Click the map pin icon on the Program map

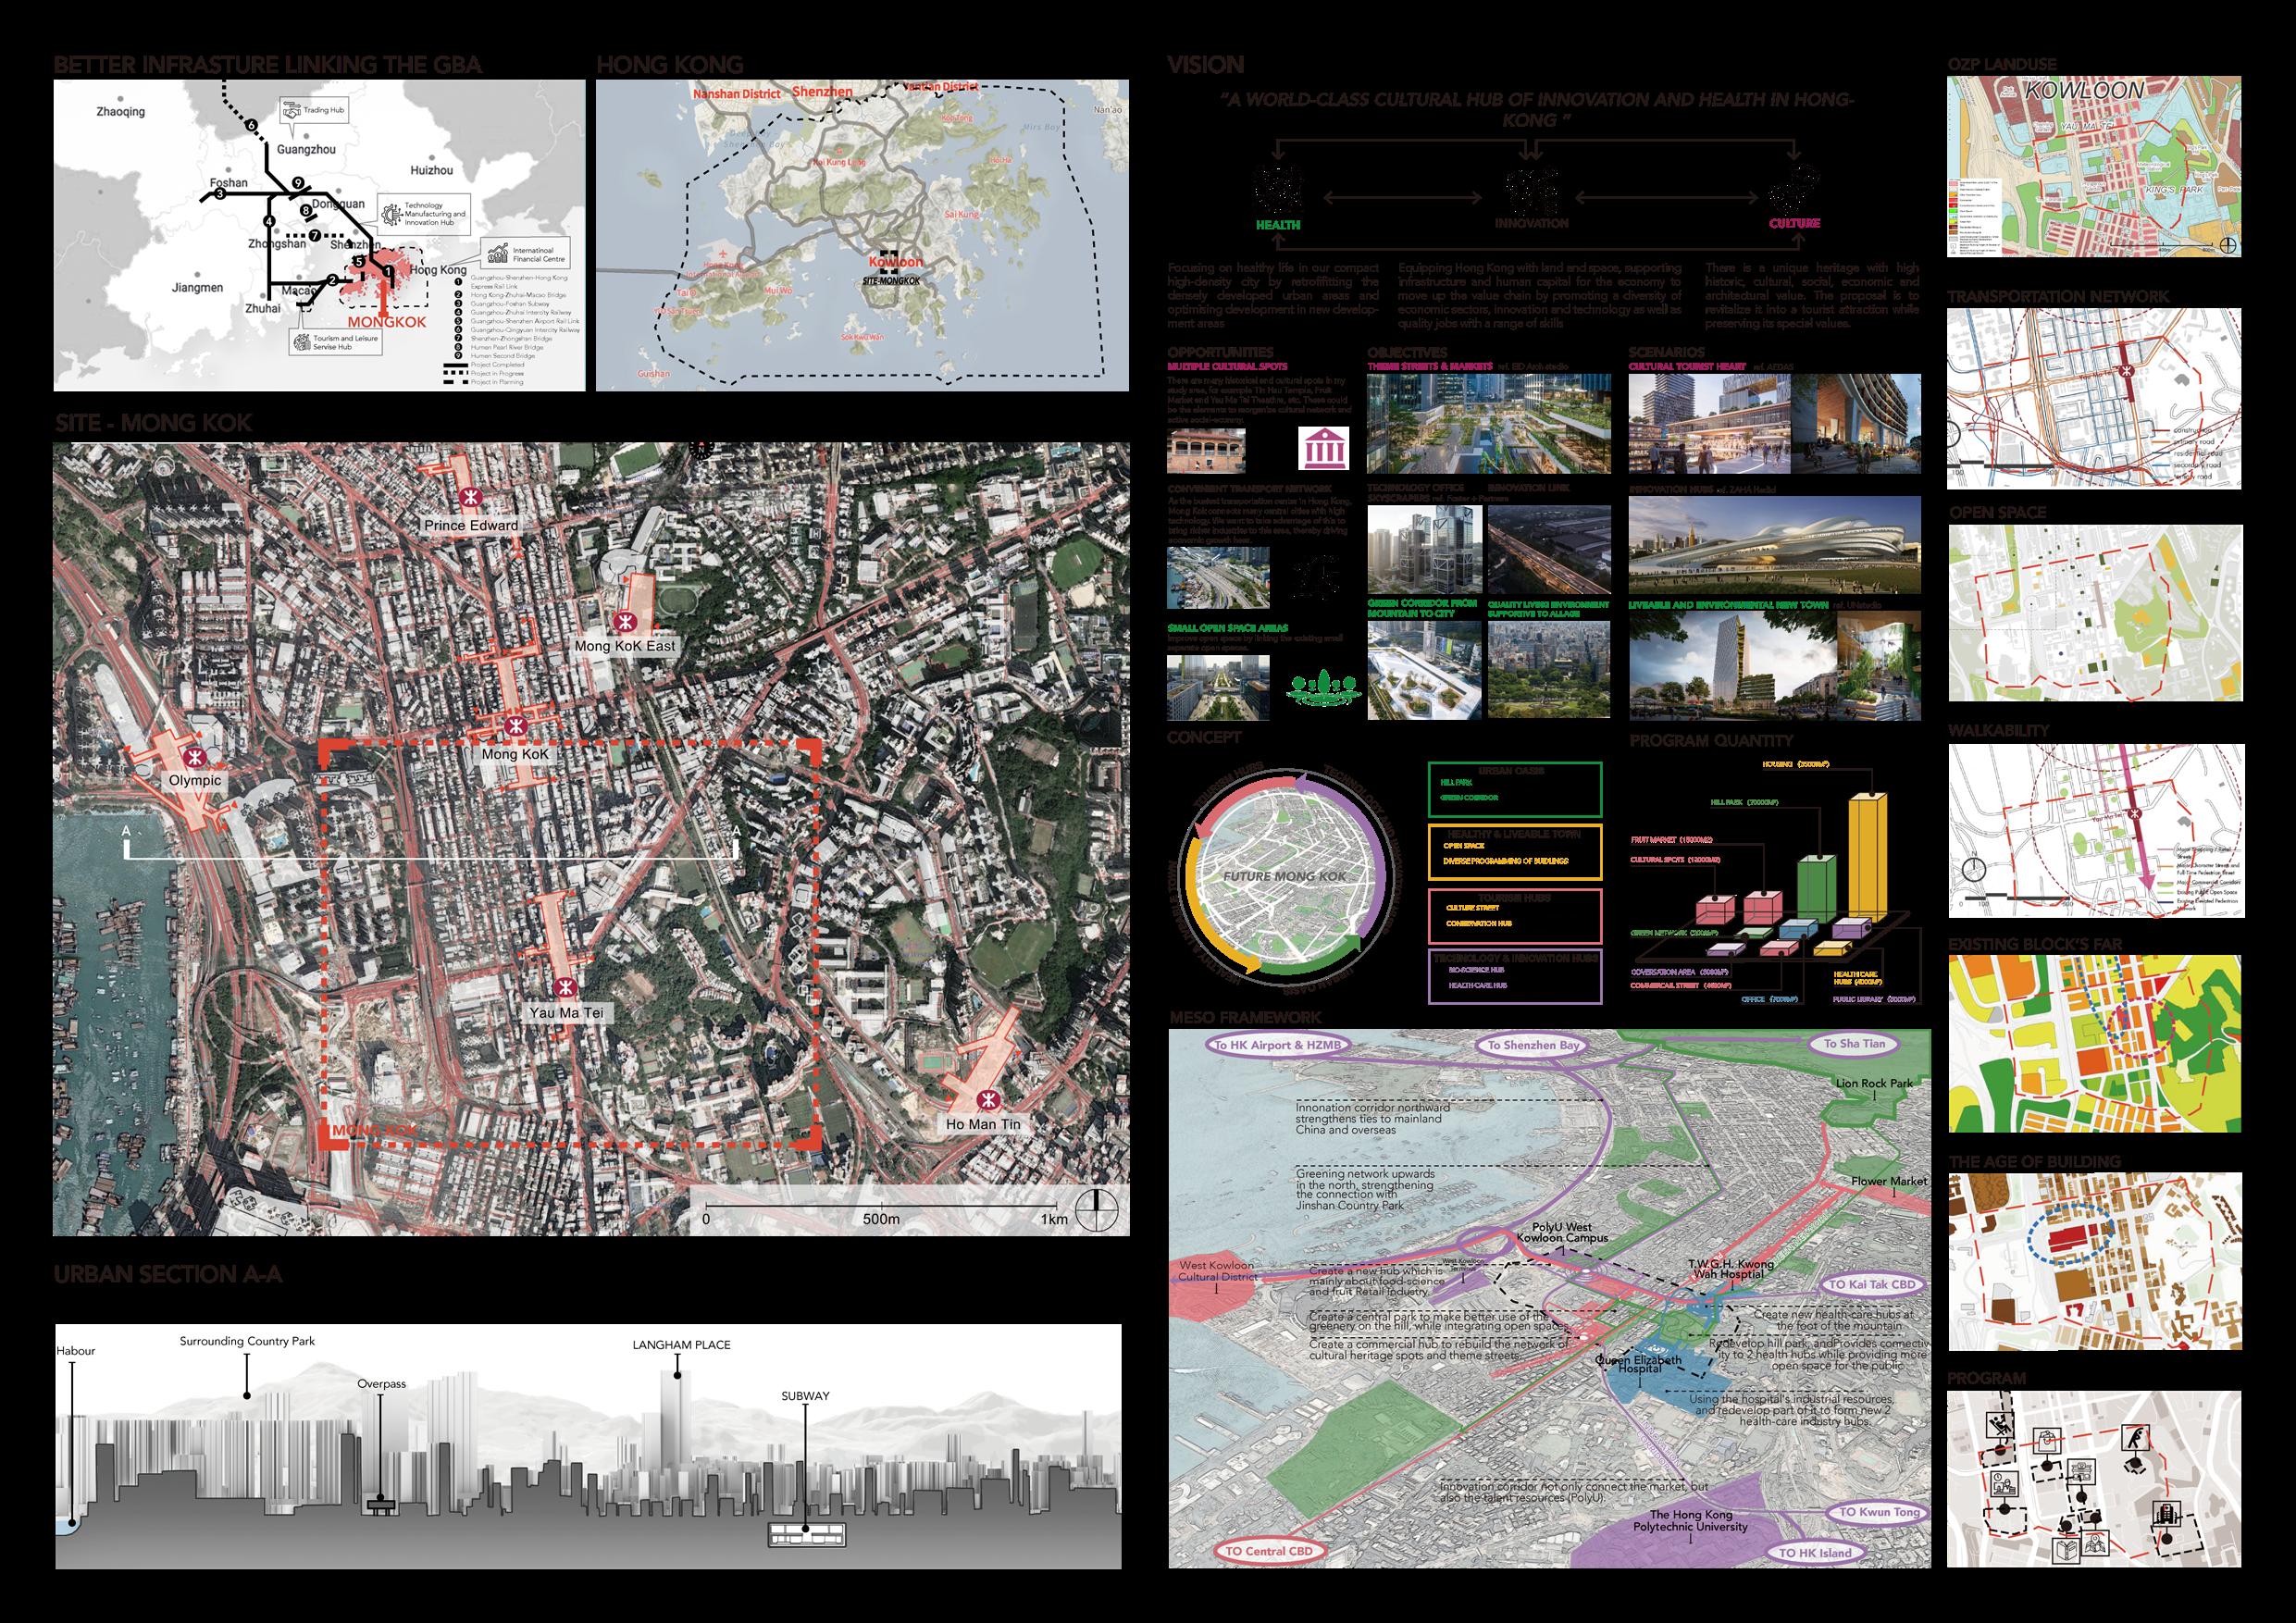pyautogui.click(x=2096, y=1543)
